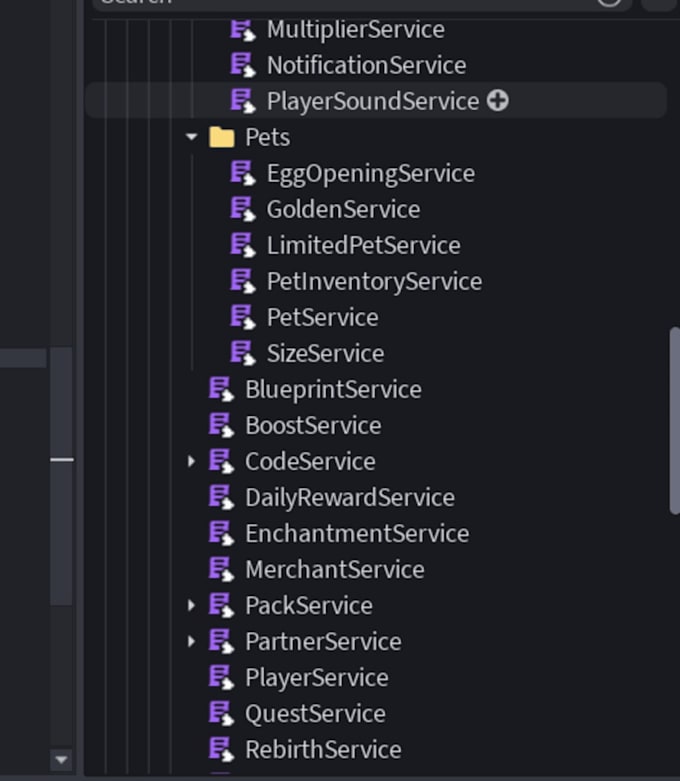Select the PartnerService label
Screen dimensions: 680x781
click(323, 642)
